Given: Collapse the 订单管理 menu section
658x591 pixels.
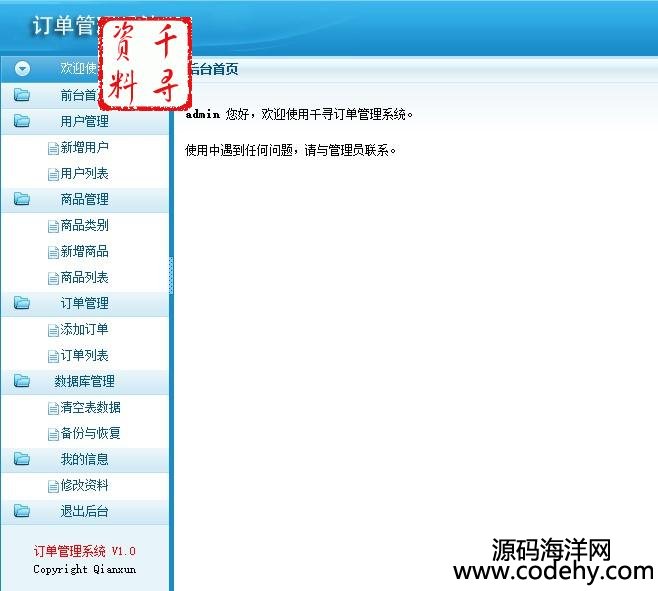Looking at the screenshot, I should (x=84, y=304).
